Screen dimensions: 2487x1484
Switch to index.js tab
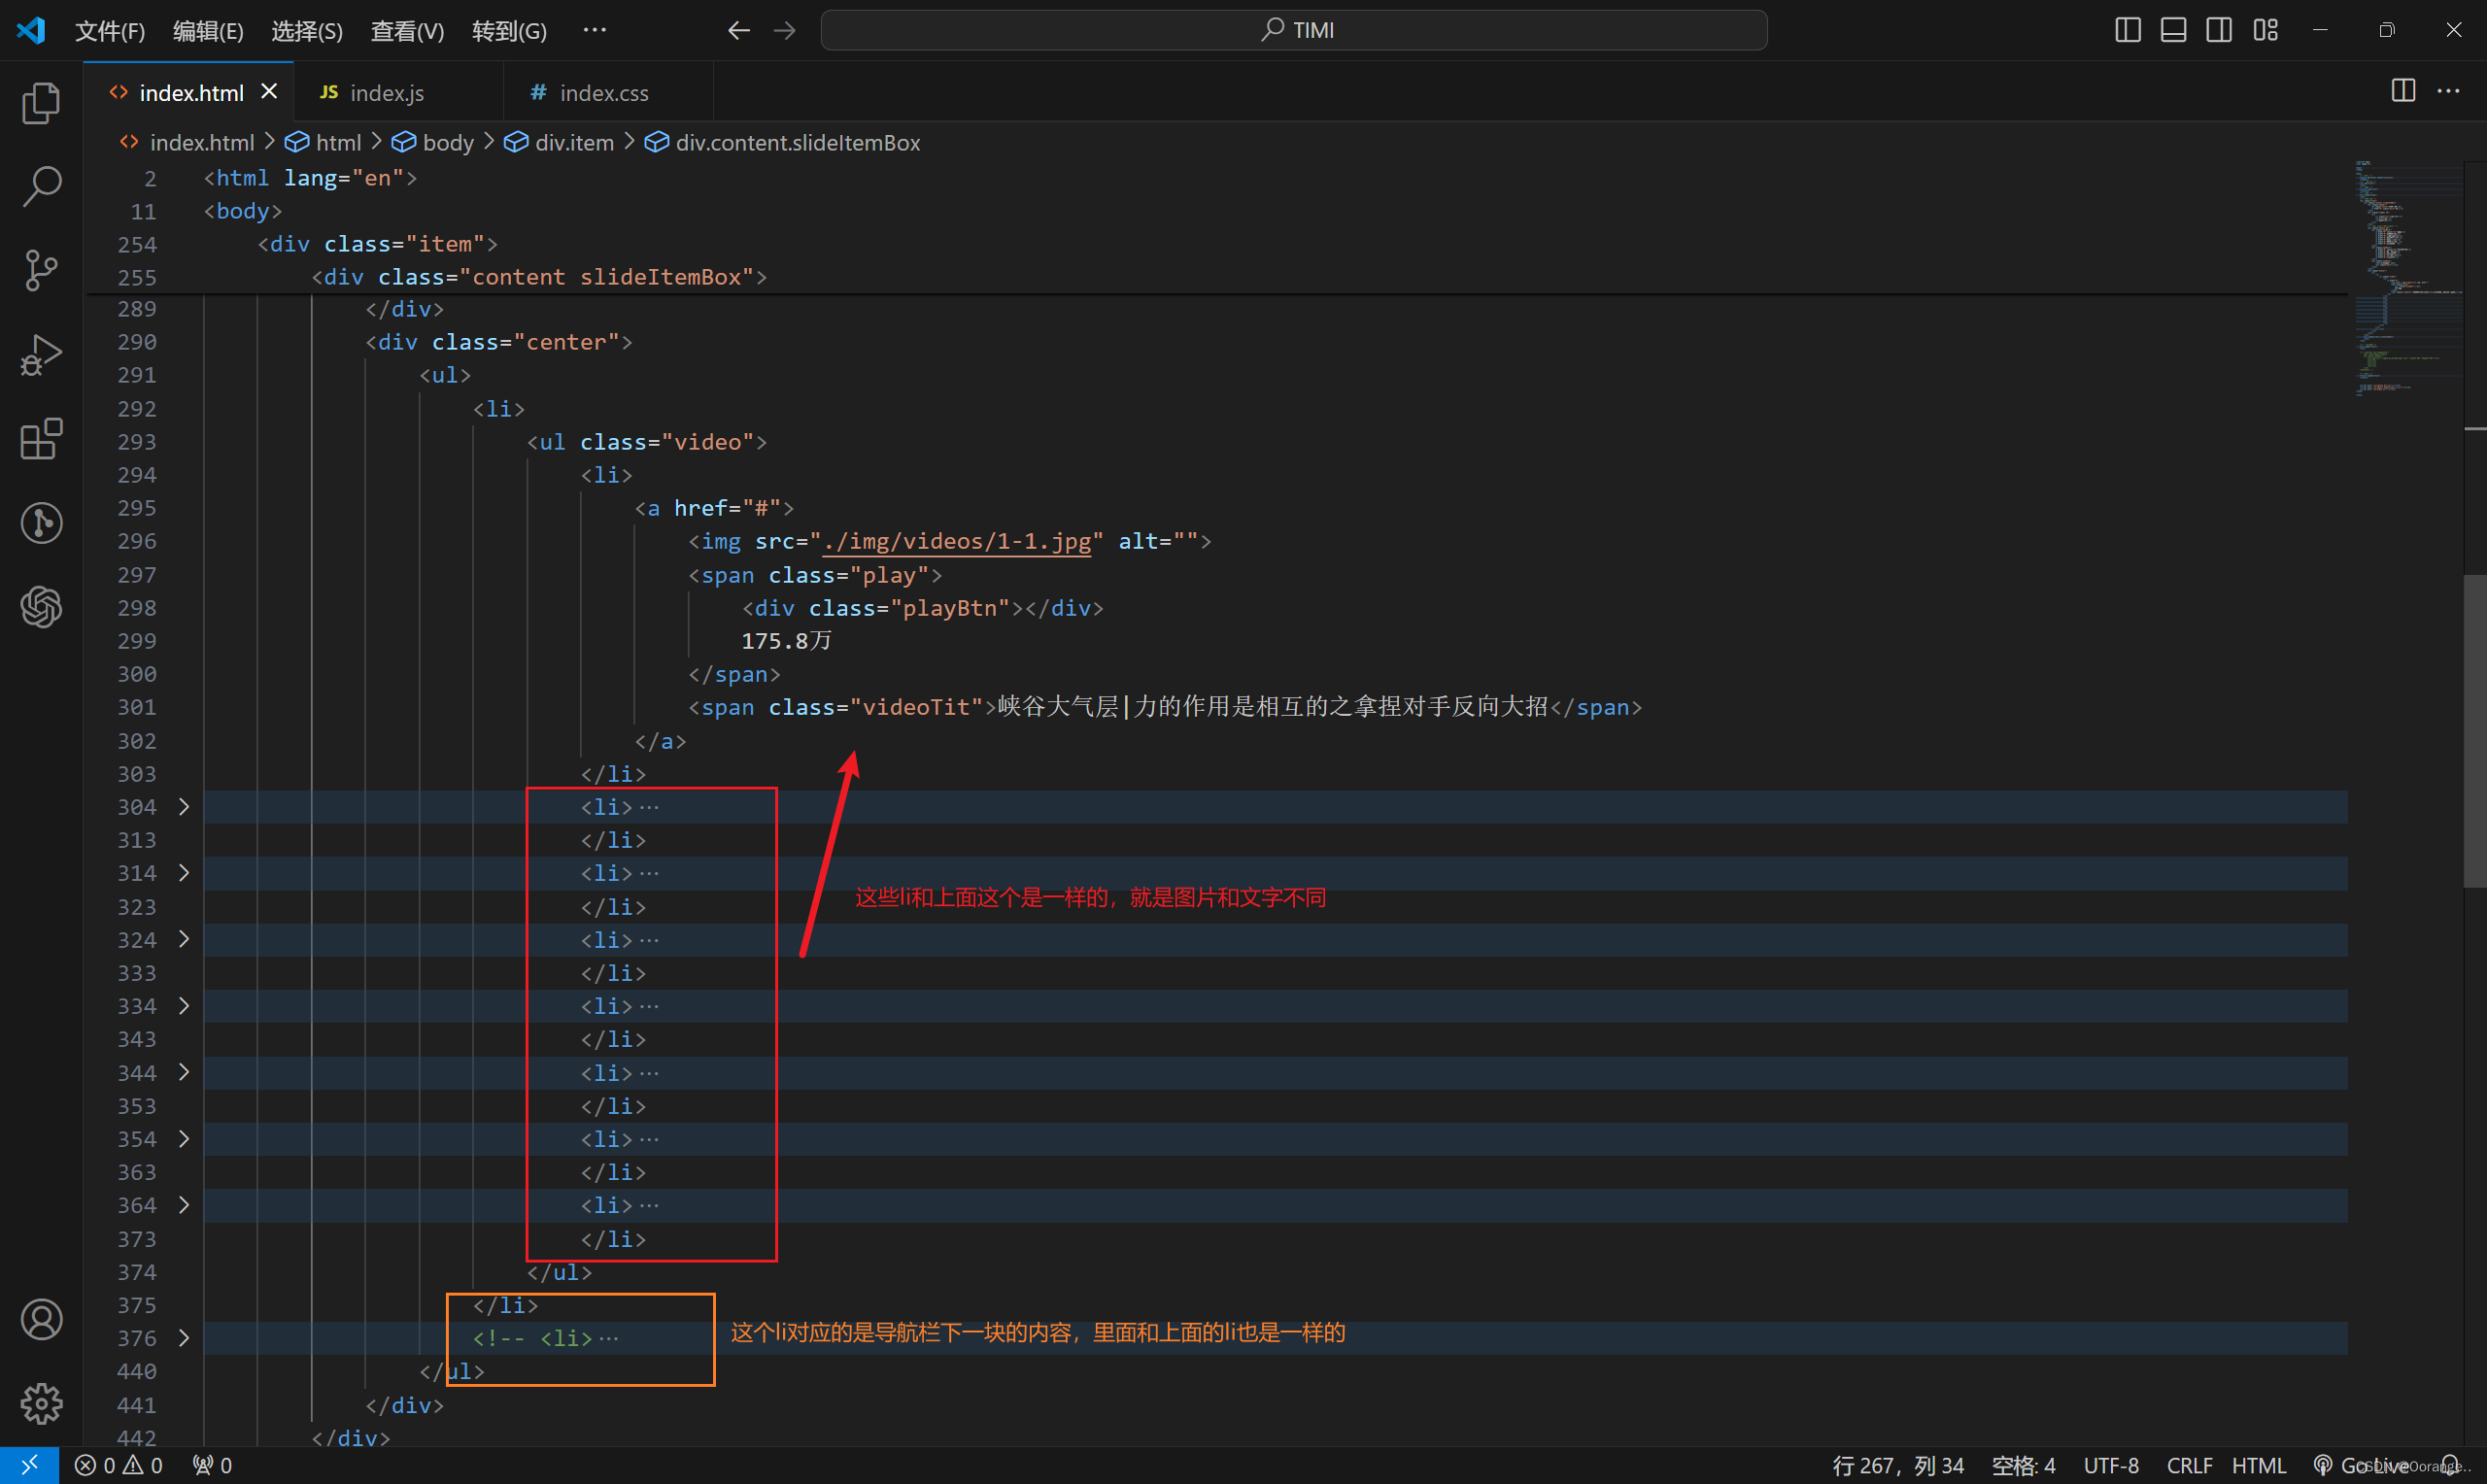coord(386,93)
